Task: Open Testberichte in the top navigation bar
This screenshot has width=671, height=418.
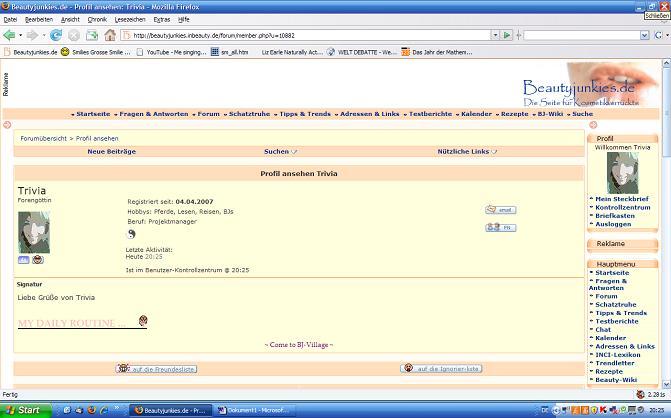Action: (431, 114)
